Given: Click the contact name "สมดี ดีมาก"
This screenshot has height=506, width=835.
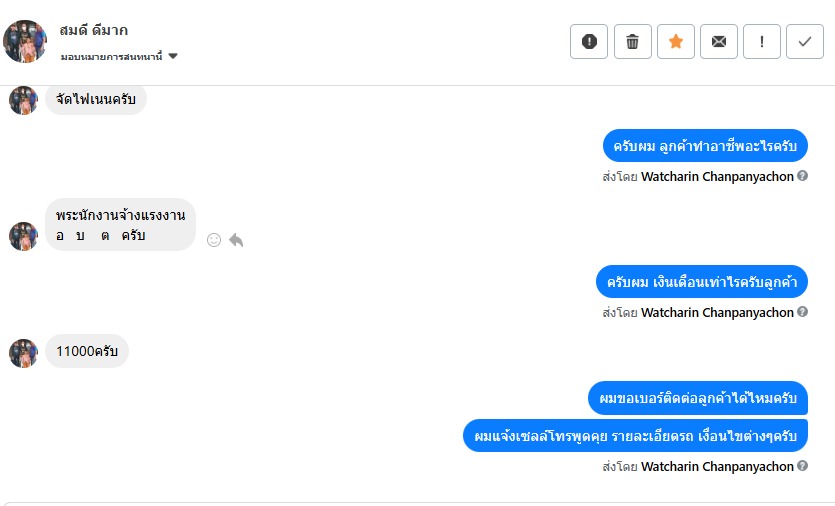Looking at the screenshot, I should [94, 30].
